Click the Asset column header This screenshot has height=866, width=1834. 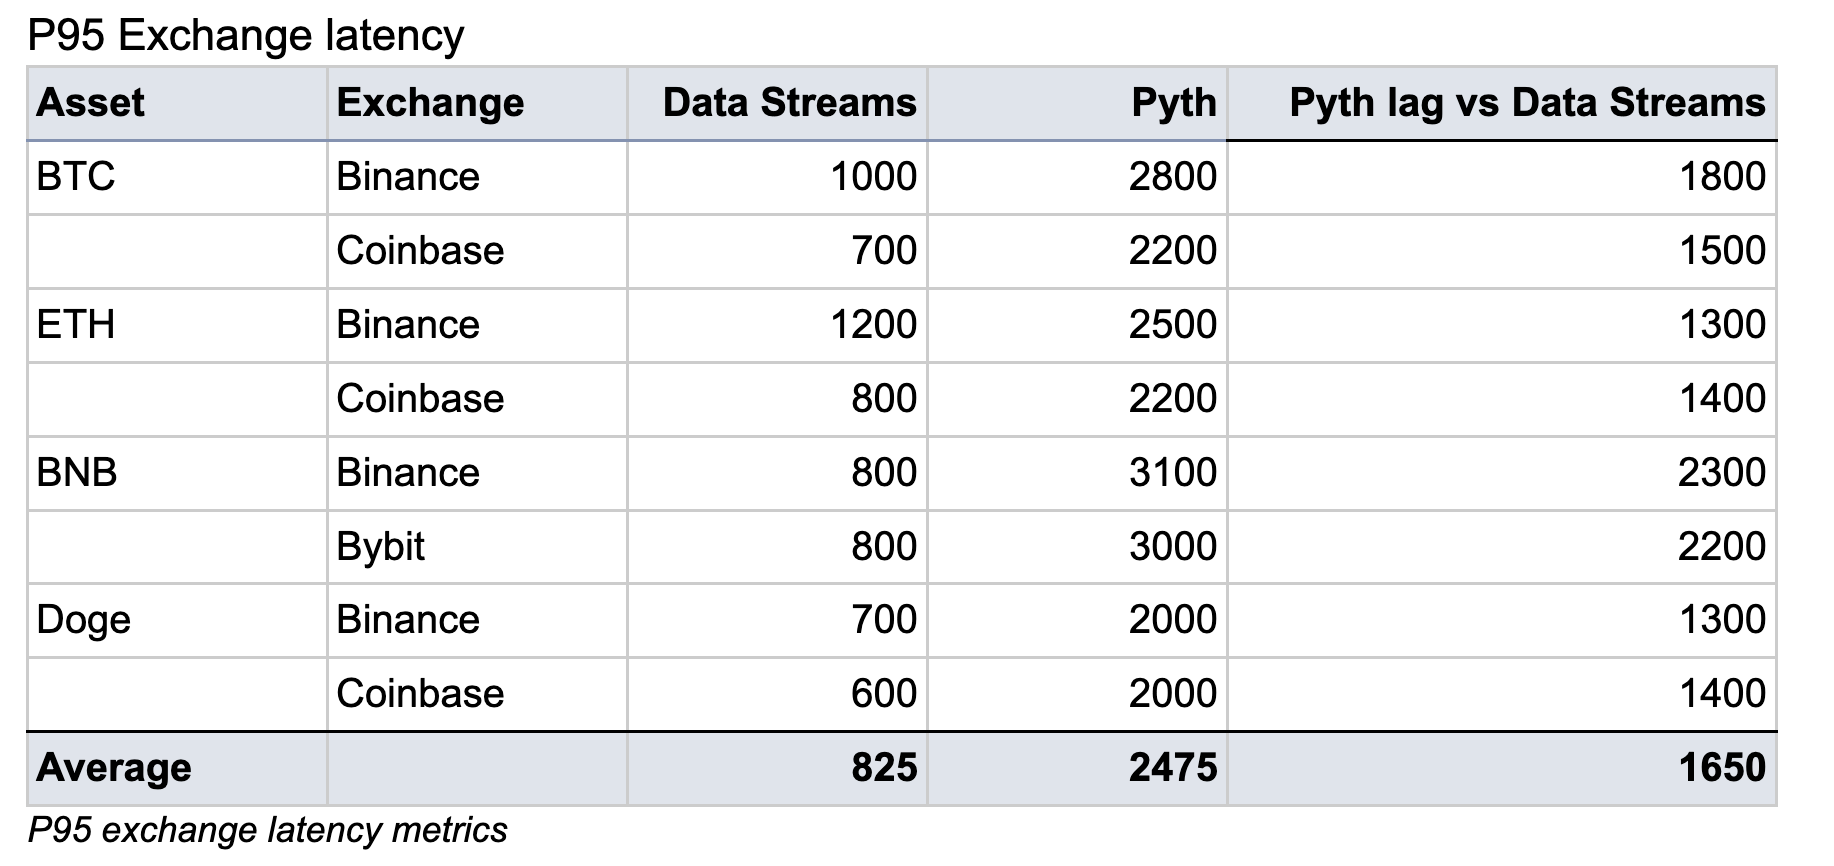tap(90, 103)
